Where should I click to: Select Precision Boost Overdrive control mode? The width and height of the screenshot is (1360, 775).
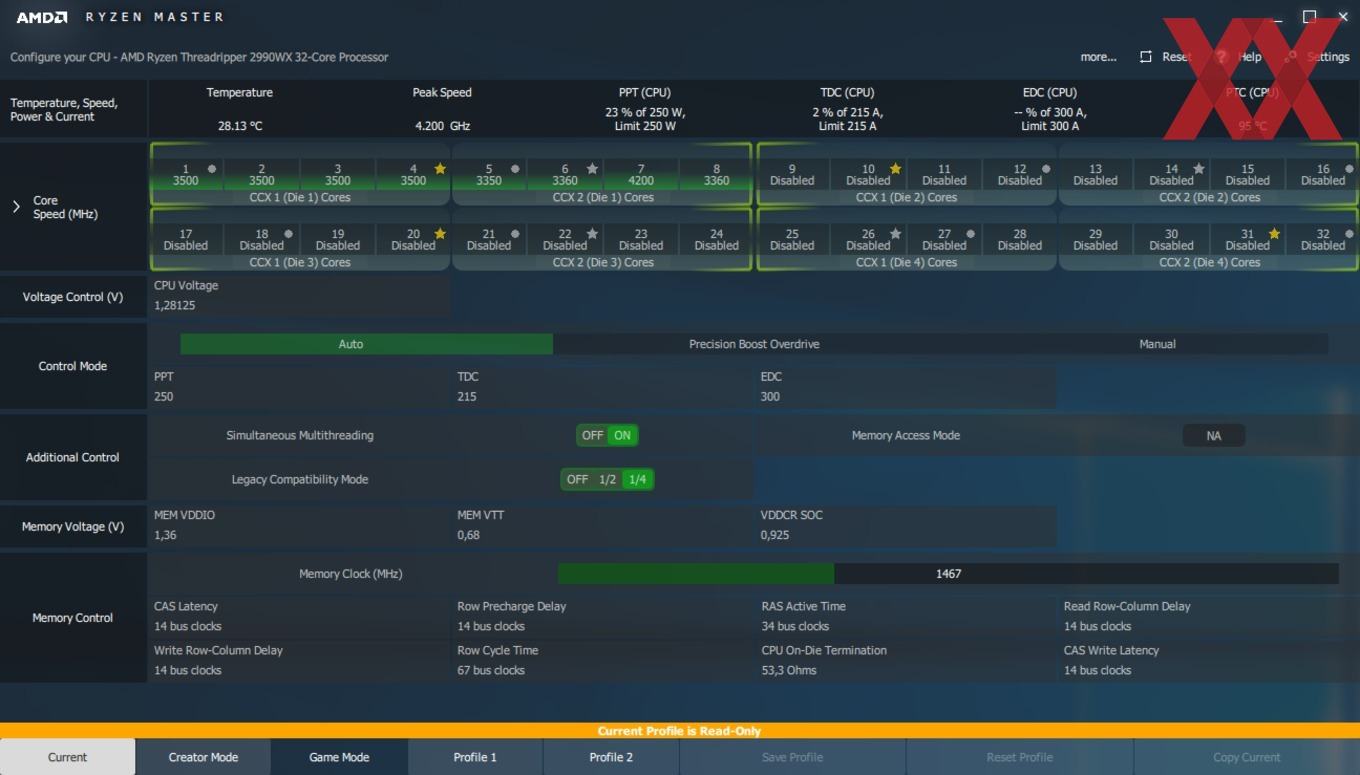(754, 344)
